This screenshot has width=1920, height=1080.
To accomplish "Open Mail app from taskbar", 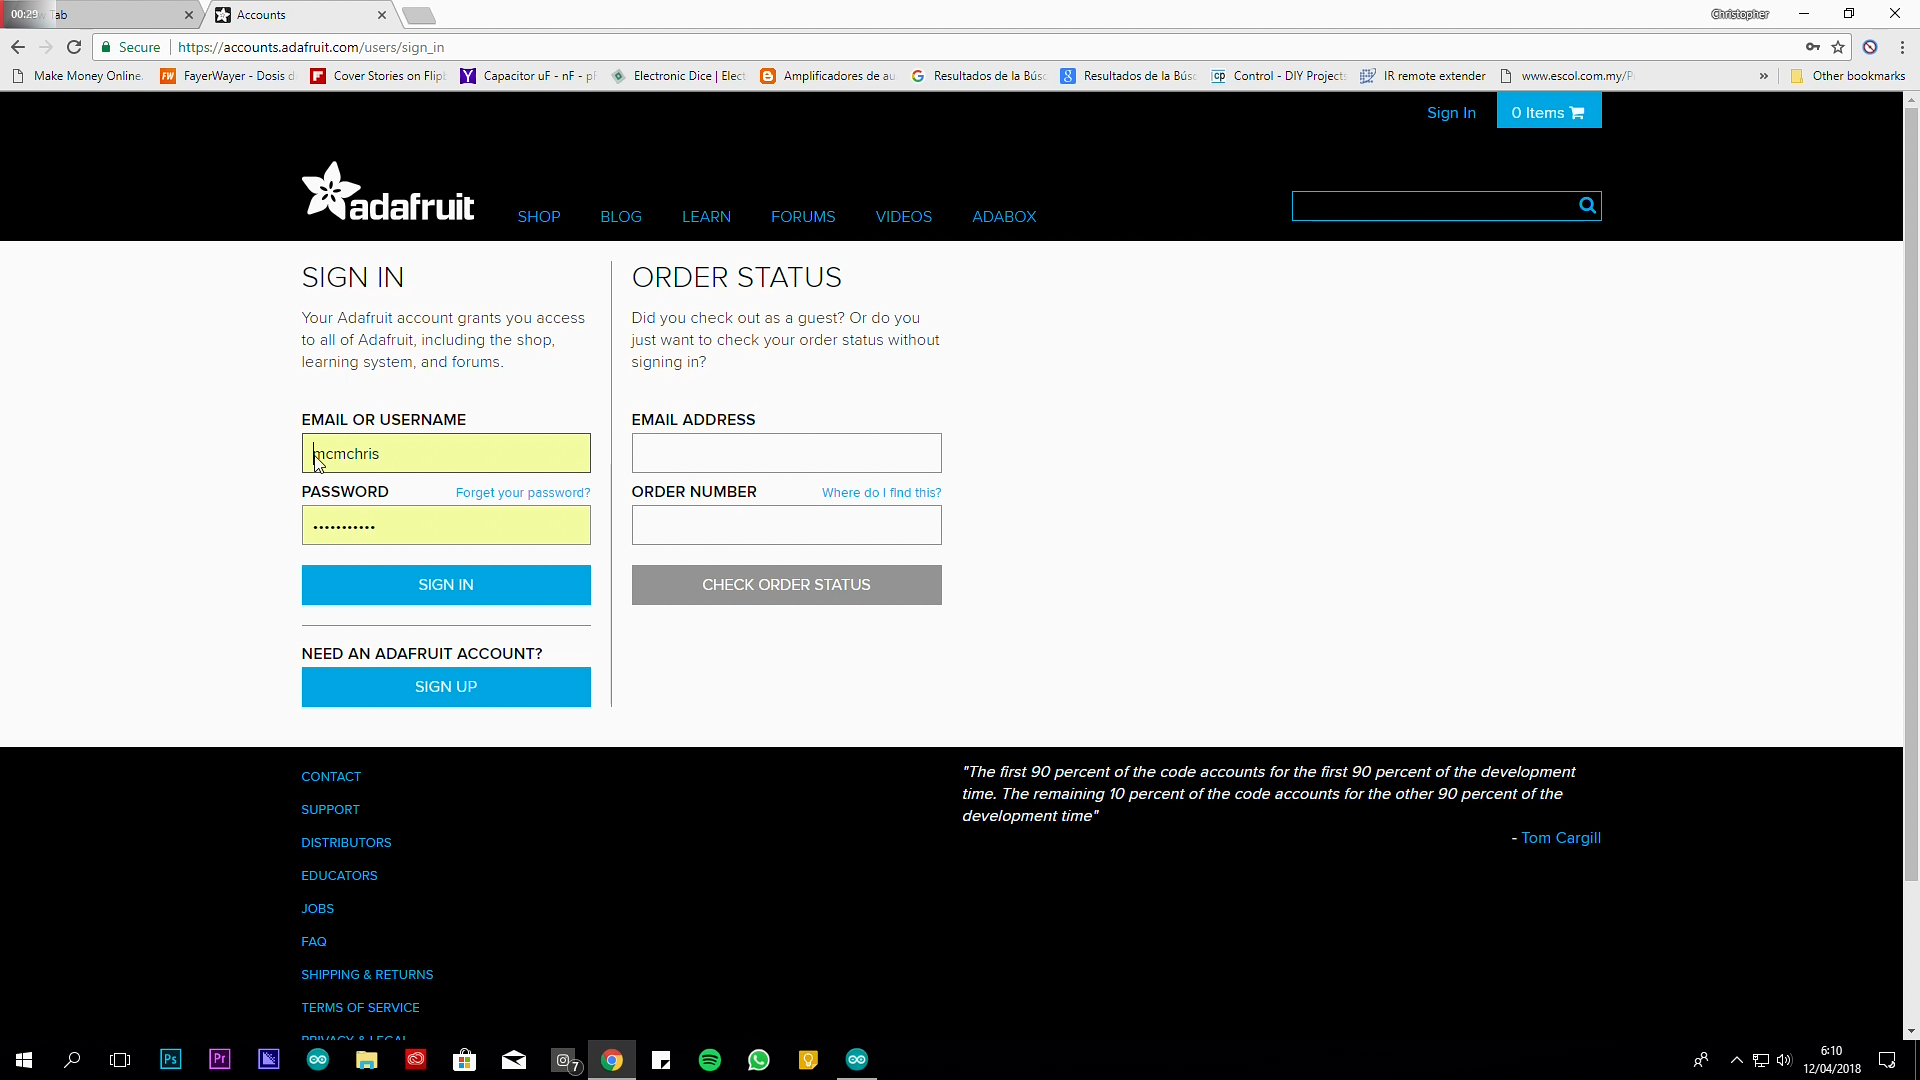I will 514,1060.
